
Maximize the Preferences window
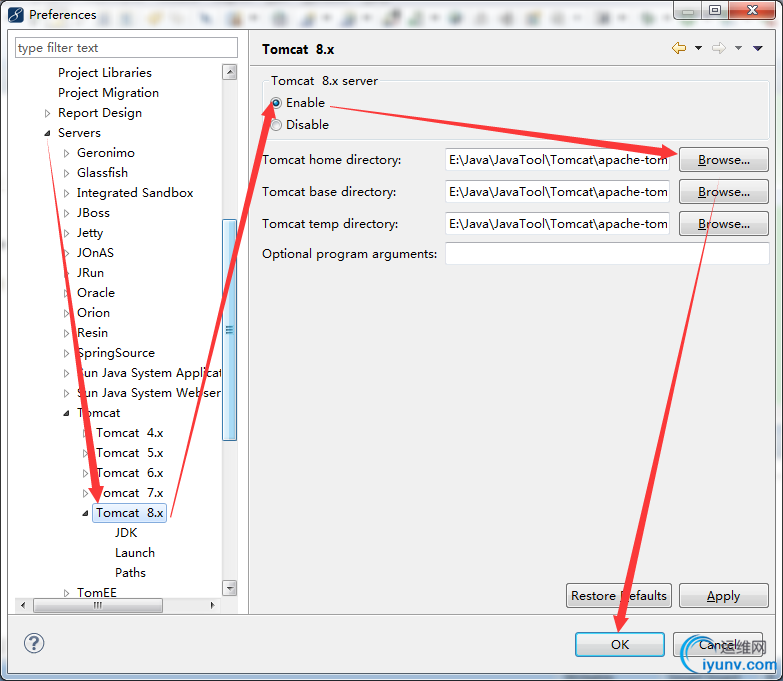715,10
